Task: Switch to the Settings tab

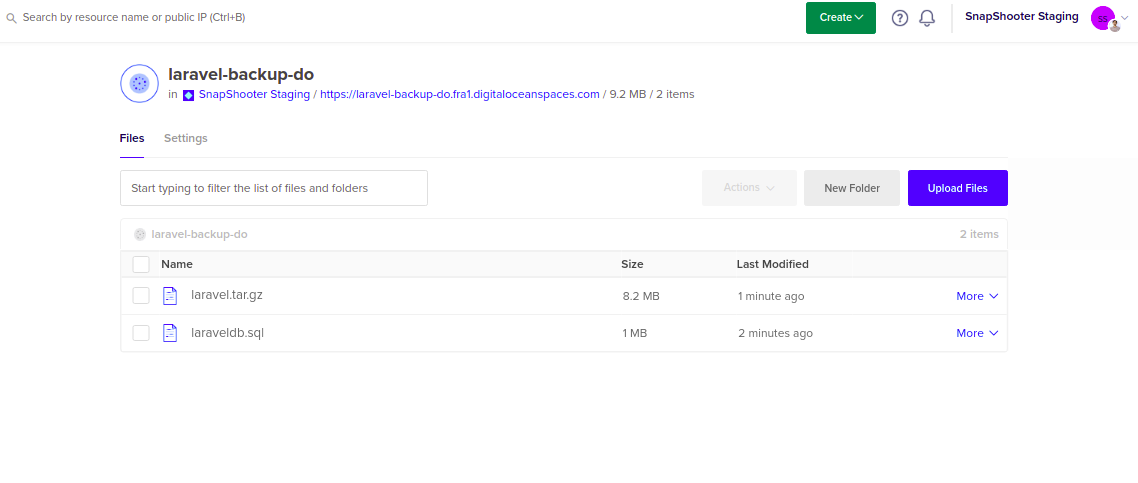Action: [x=186, y=138]
